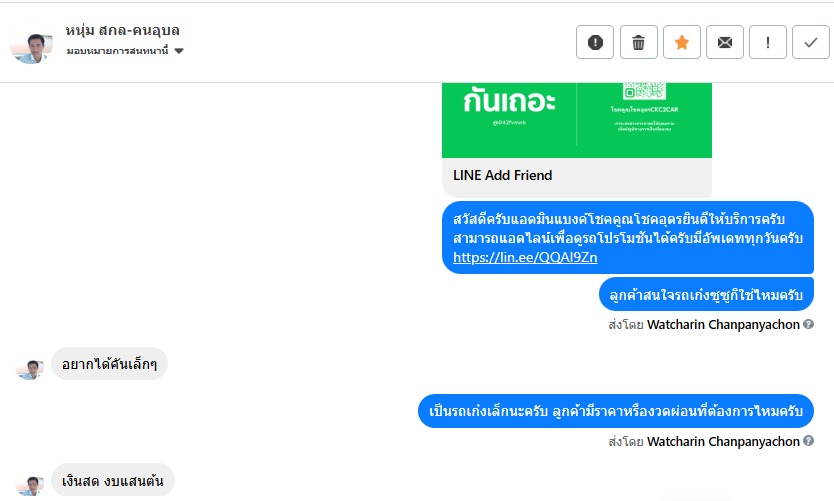Mark conversation done with the checkmark
834x501 pixels.
[x=810, y=42]
